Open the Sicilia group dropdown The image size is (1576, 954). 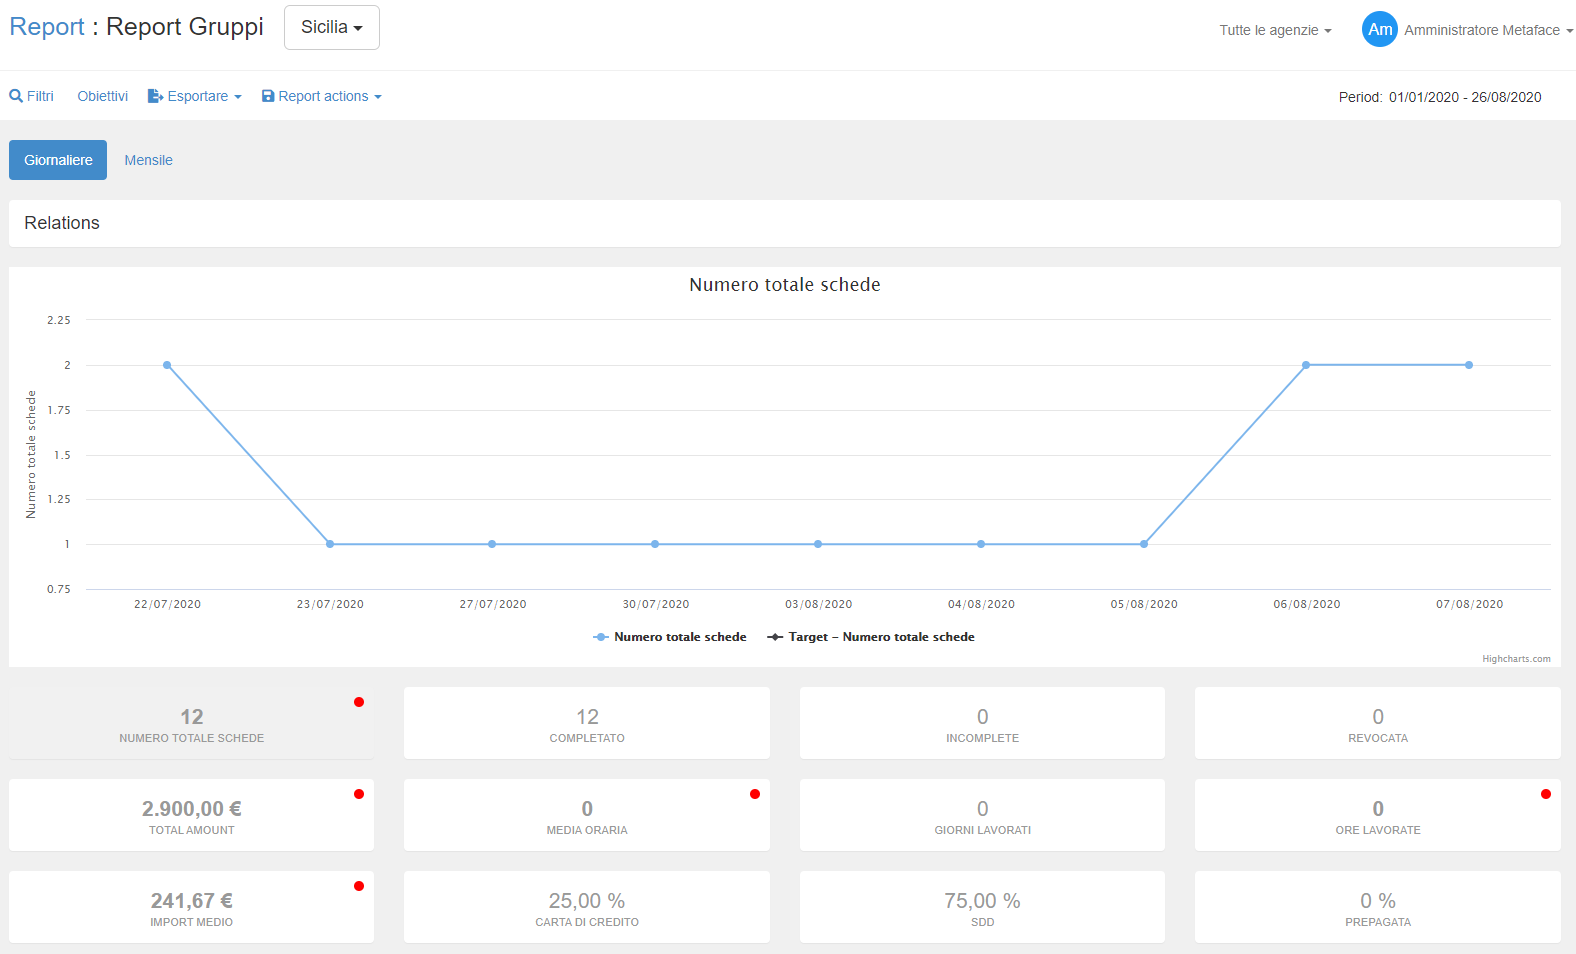[x=331, y=27]
